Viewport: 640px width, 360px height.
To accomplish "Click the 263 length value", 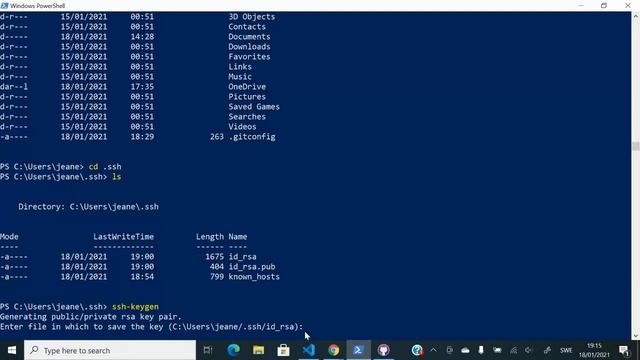I will tap(217, 137).
